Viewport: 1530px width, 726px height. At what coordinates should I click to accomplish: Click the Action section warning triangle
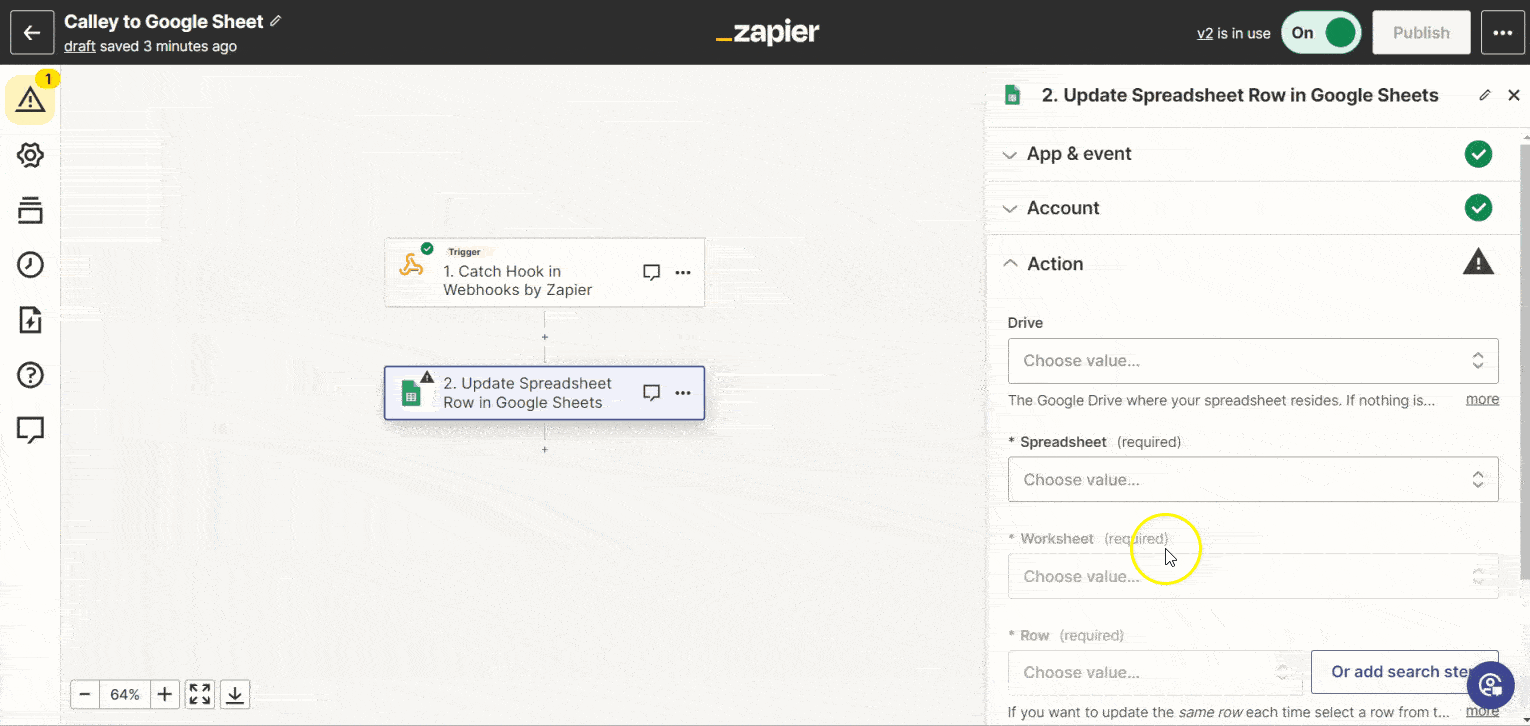click(x=1478, y=262)
